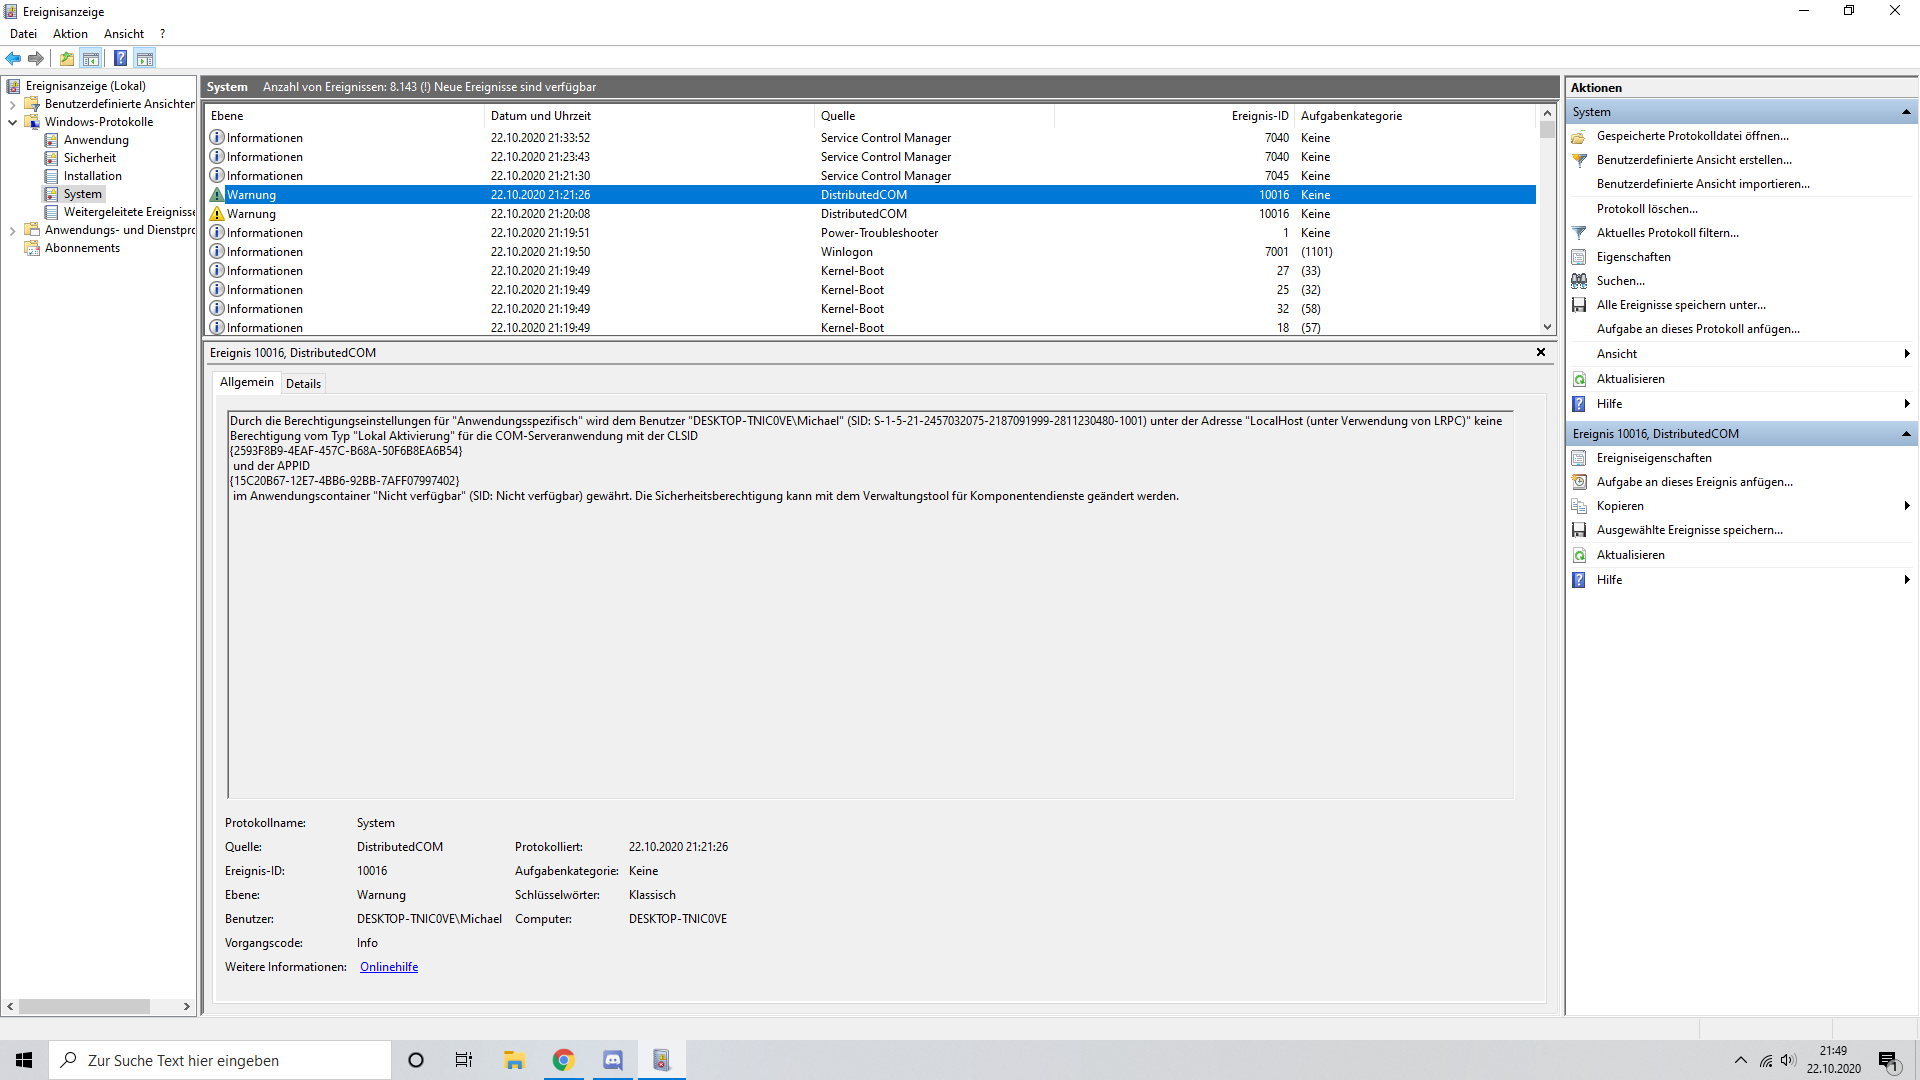Screen dimensions: 1920x1080
Task: Open the 'Kopieren' submenu arrow
Action: [1906, 506]
